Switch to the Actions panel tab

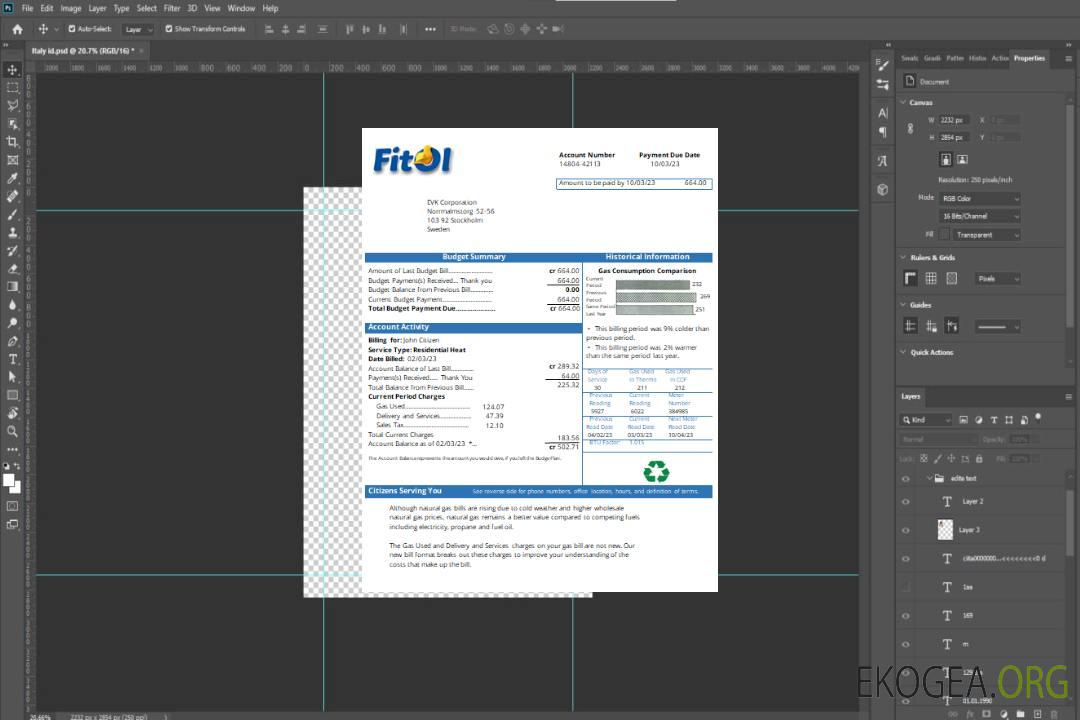[x=999, y=58]
